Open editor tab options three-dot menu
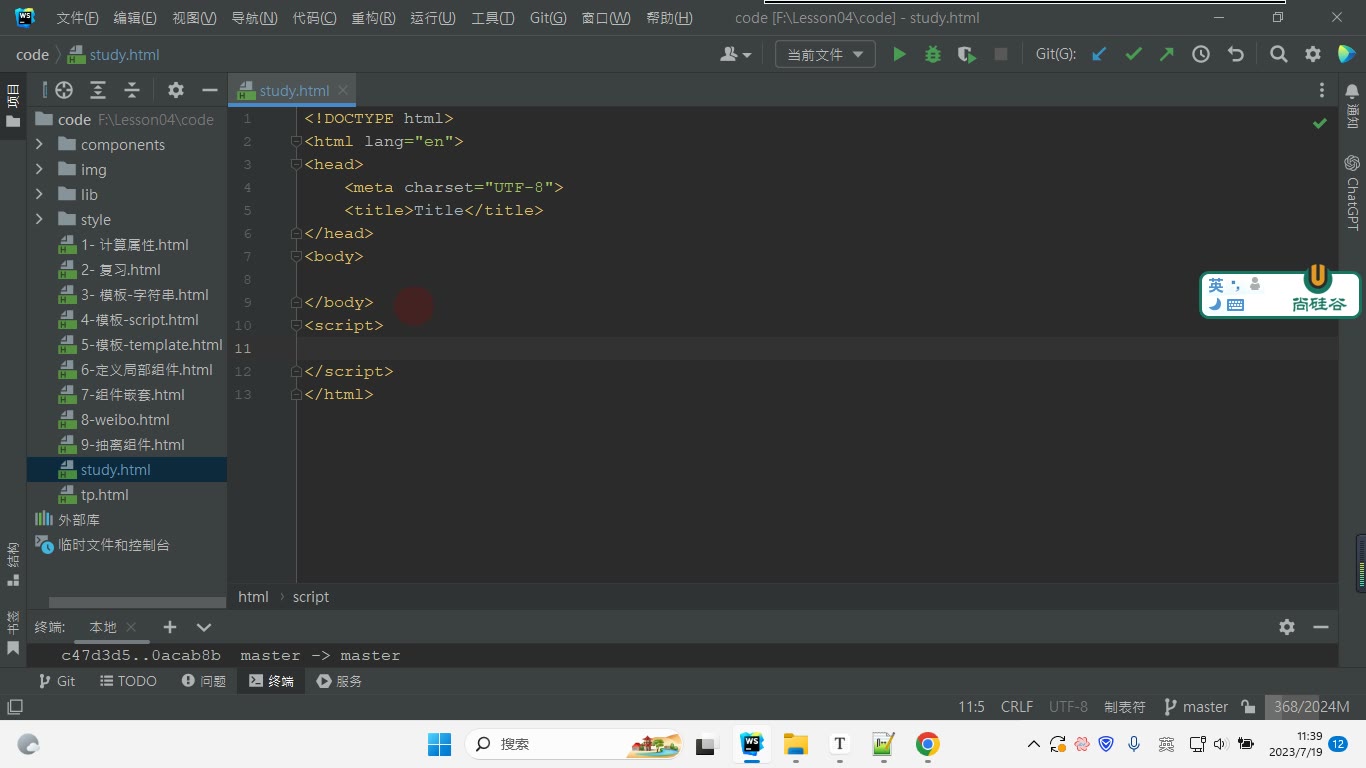Viewport: 1366px width, 768px height. pyautogui.click(x=1322, y=90)
